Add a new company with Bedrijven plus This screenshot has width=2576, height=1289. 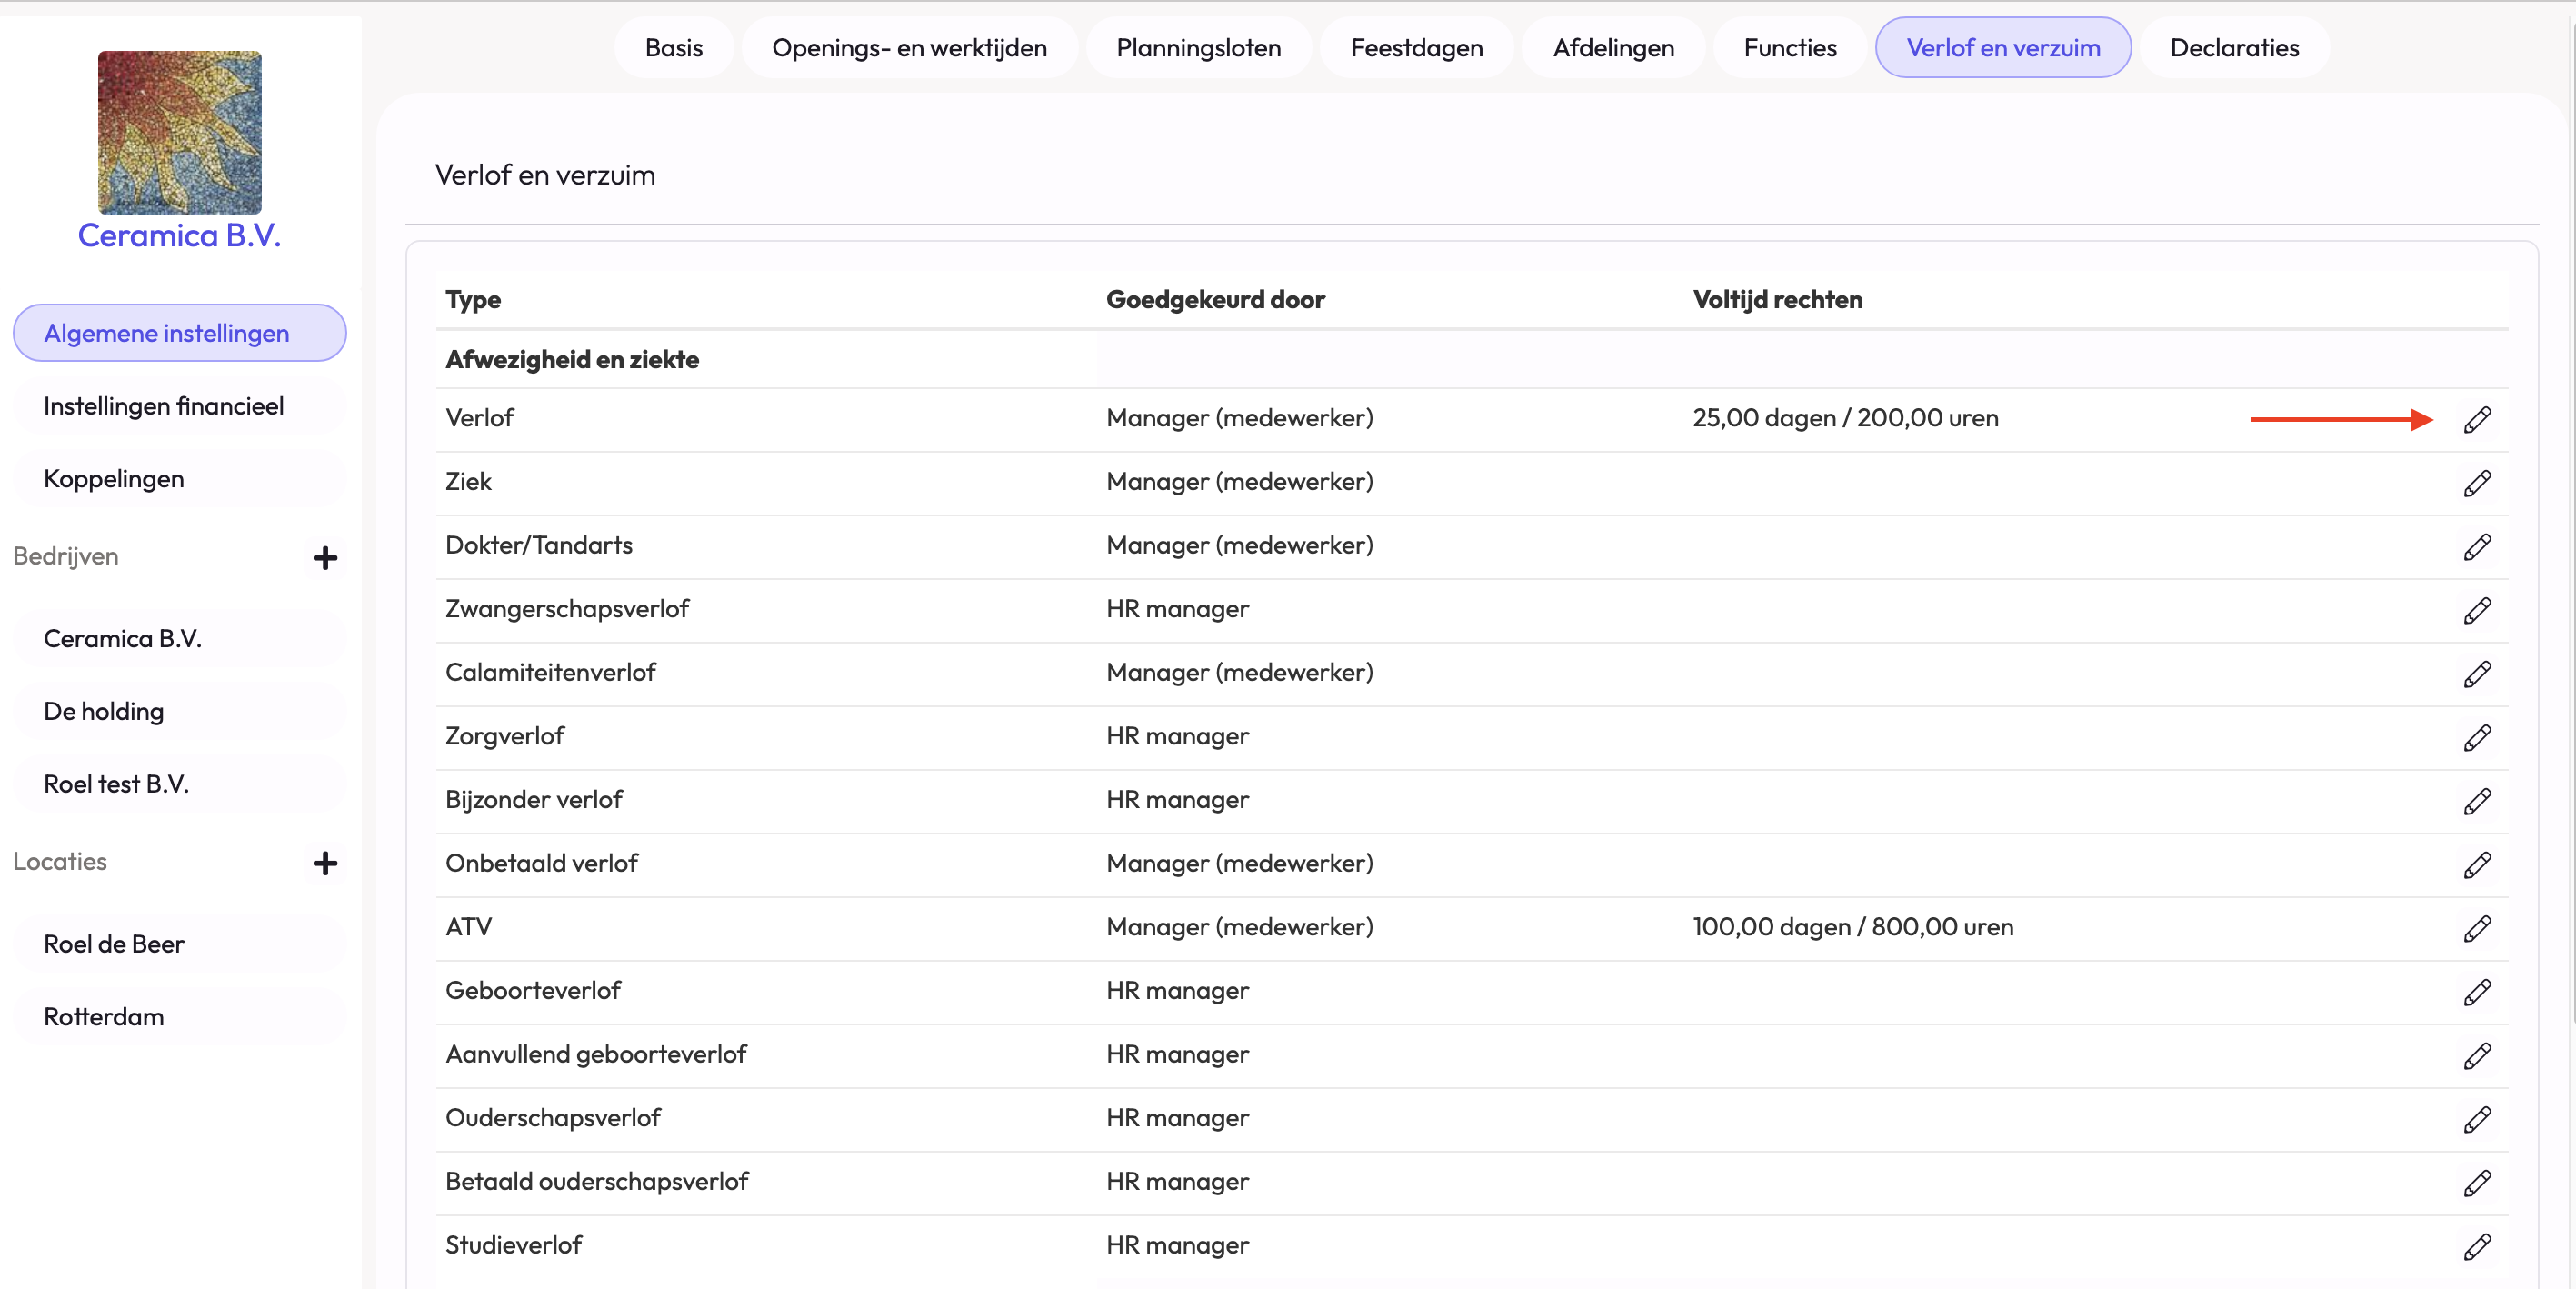tap(325, 557)
